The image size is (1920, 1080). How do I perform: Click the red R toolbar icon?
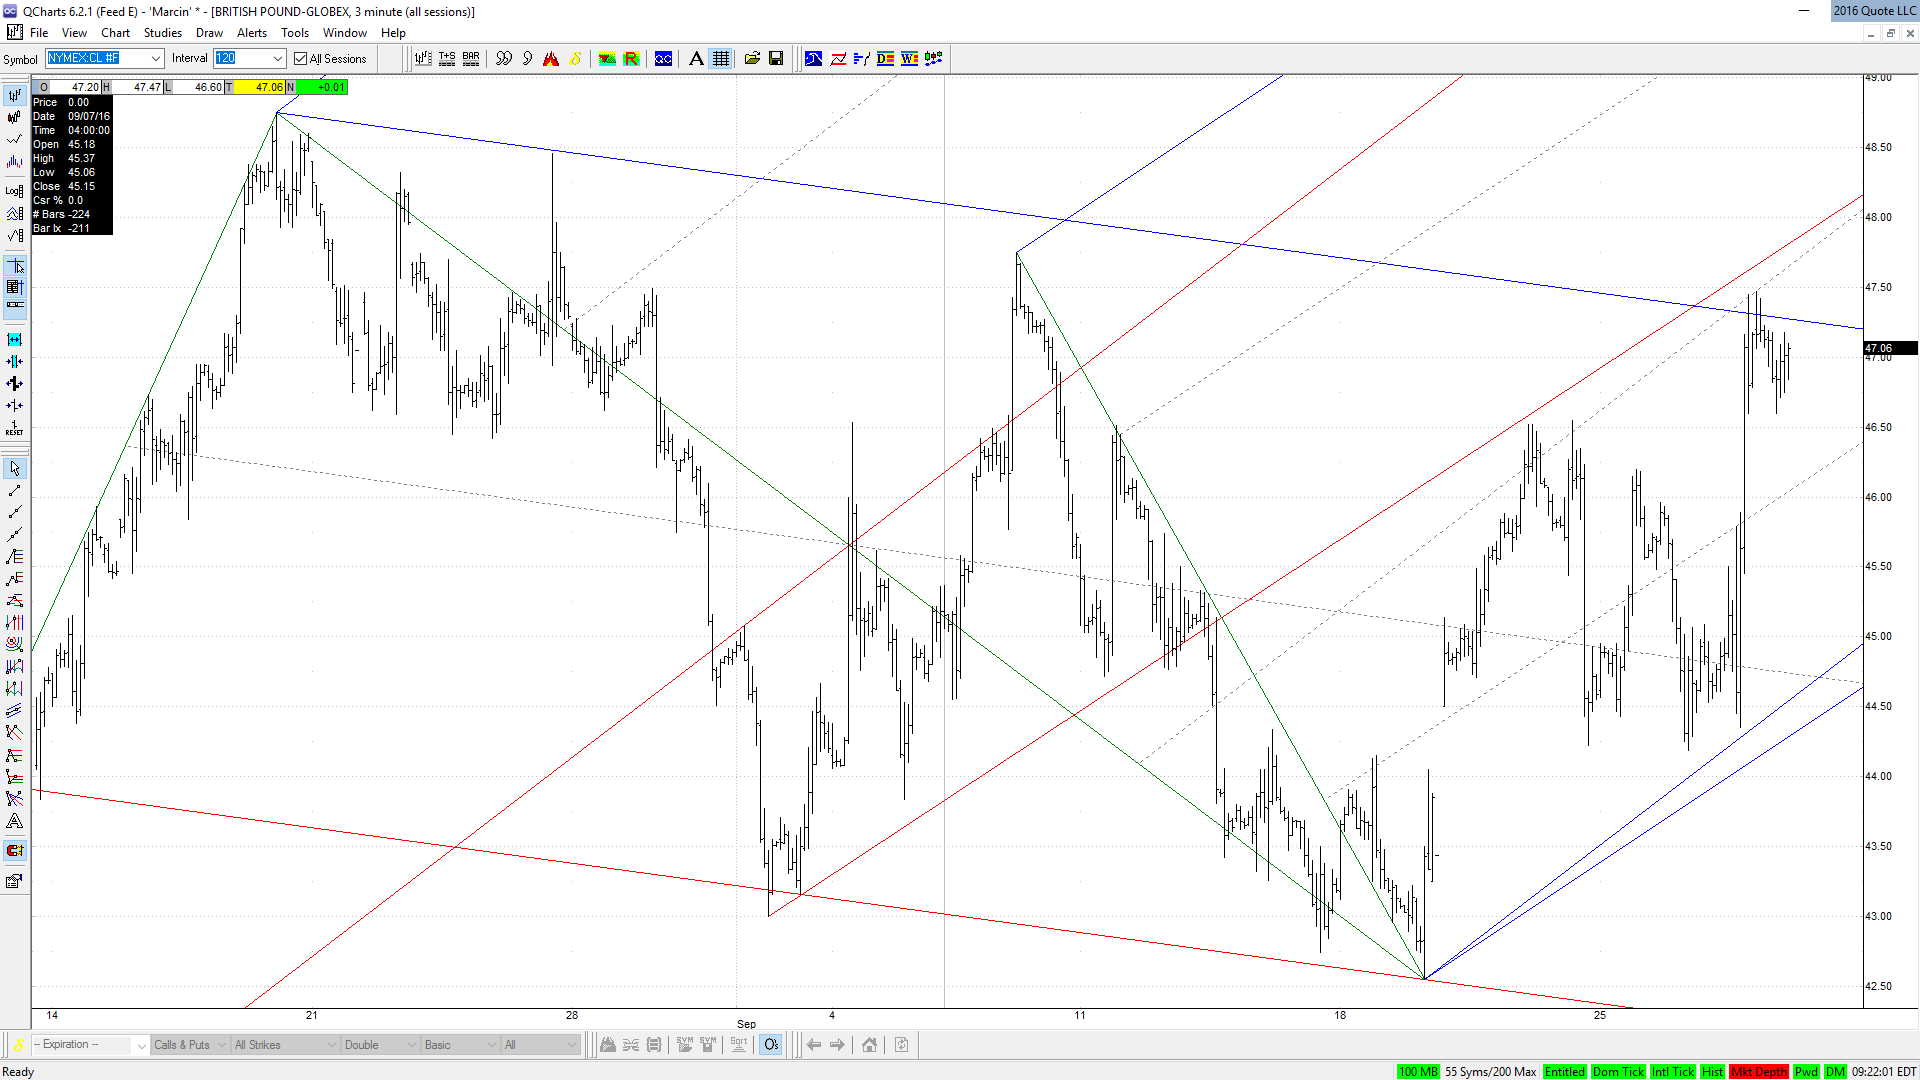(631, 59)
